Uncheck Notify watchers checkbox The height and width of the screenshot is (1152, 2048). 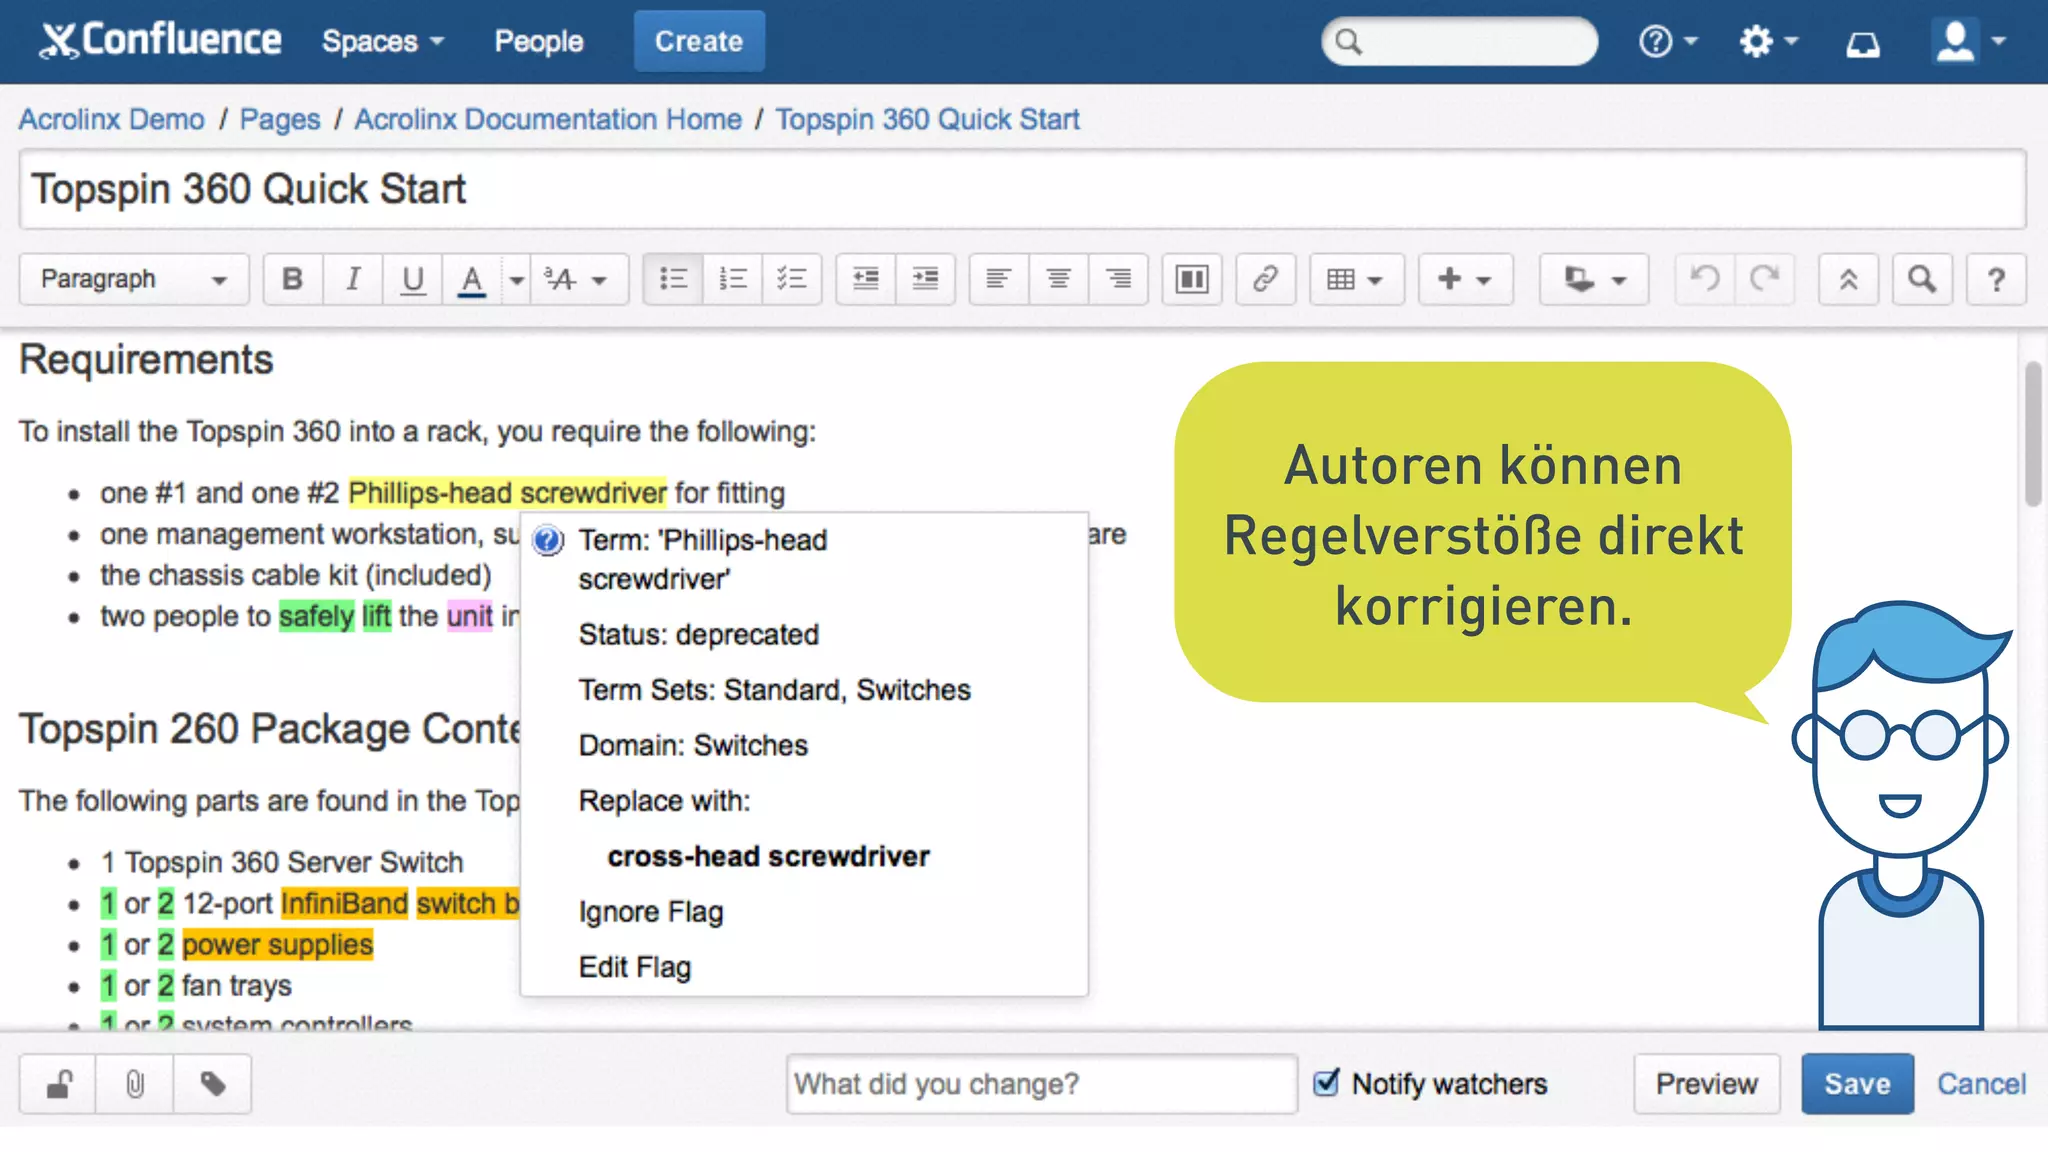coord(1326,1083)
